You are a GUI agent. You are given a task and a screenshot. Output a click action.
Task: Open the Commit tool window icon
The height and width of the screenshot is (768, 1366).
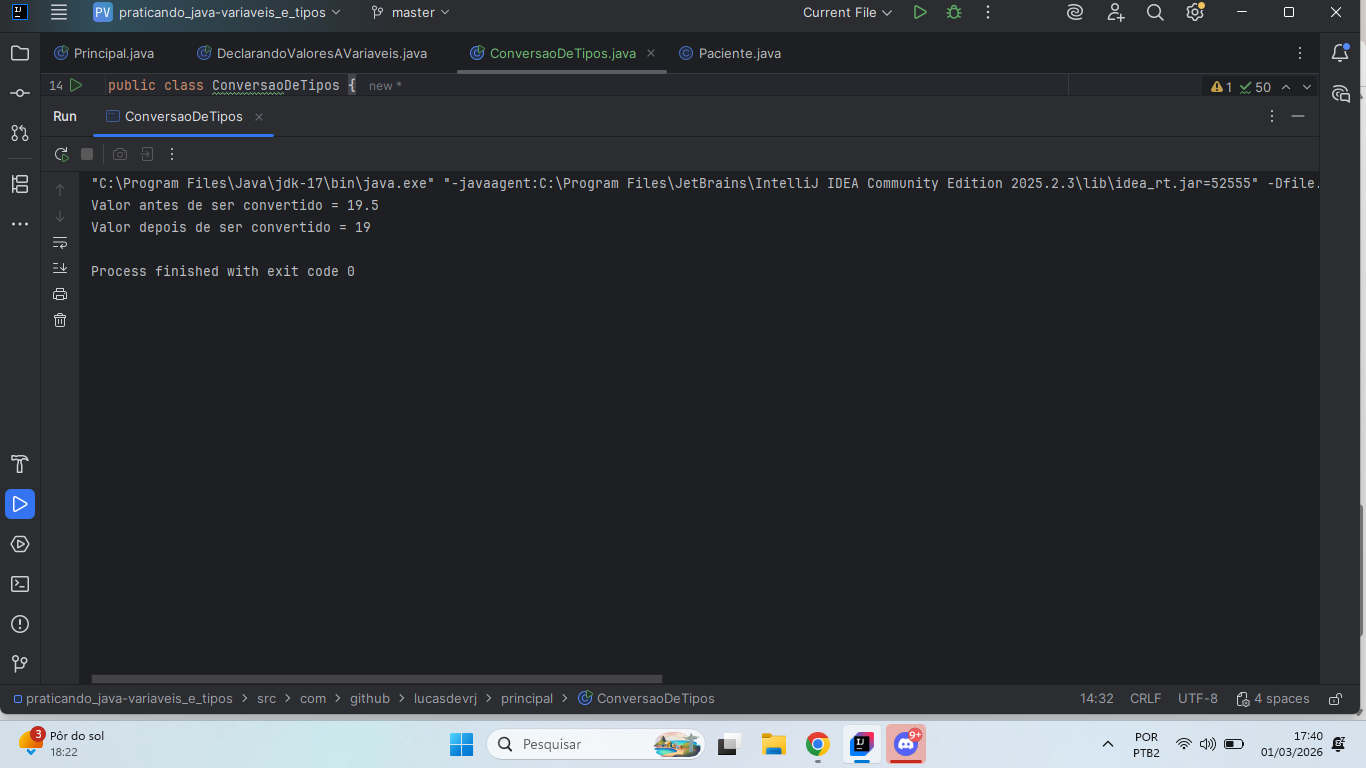20,92
